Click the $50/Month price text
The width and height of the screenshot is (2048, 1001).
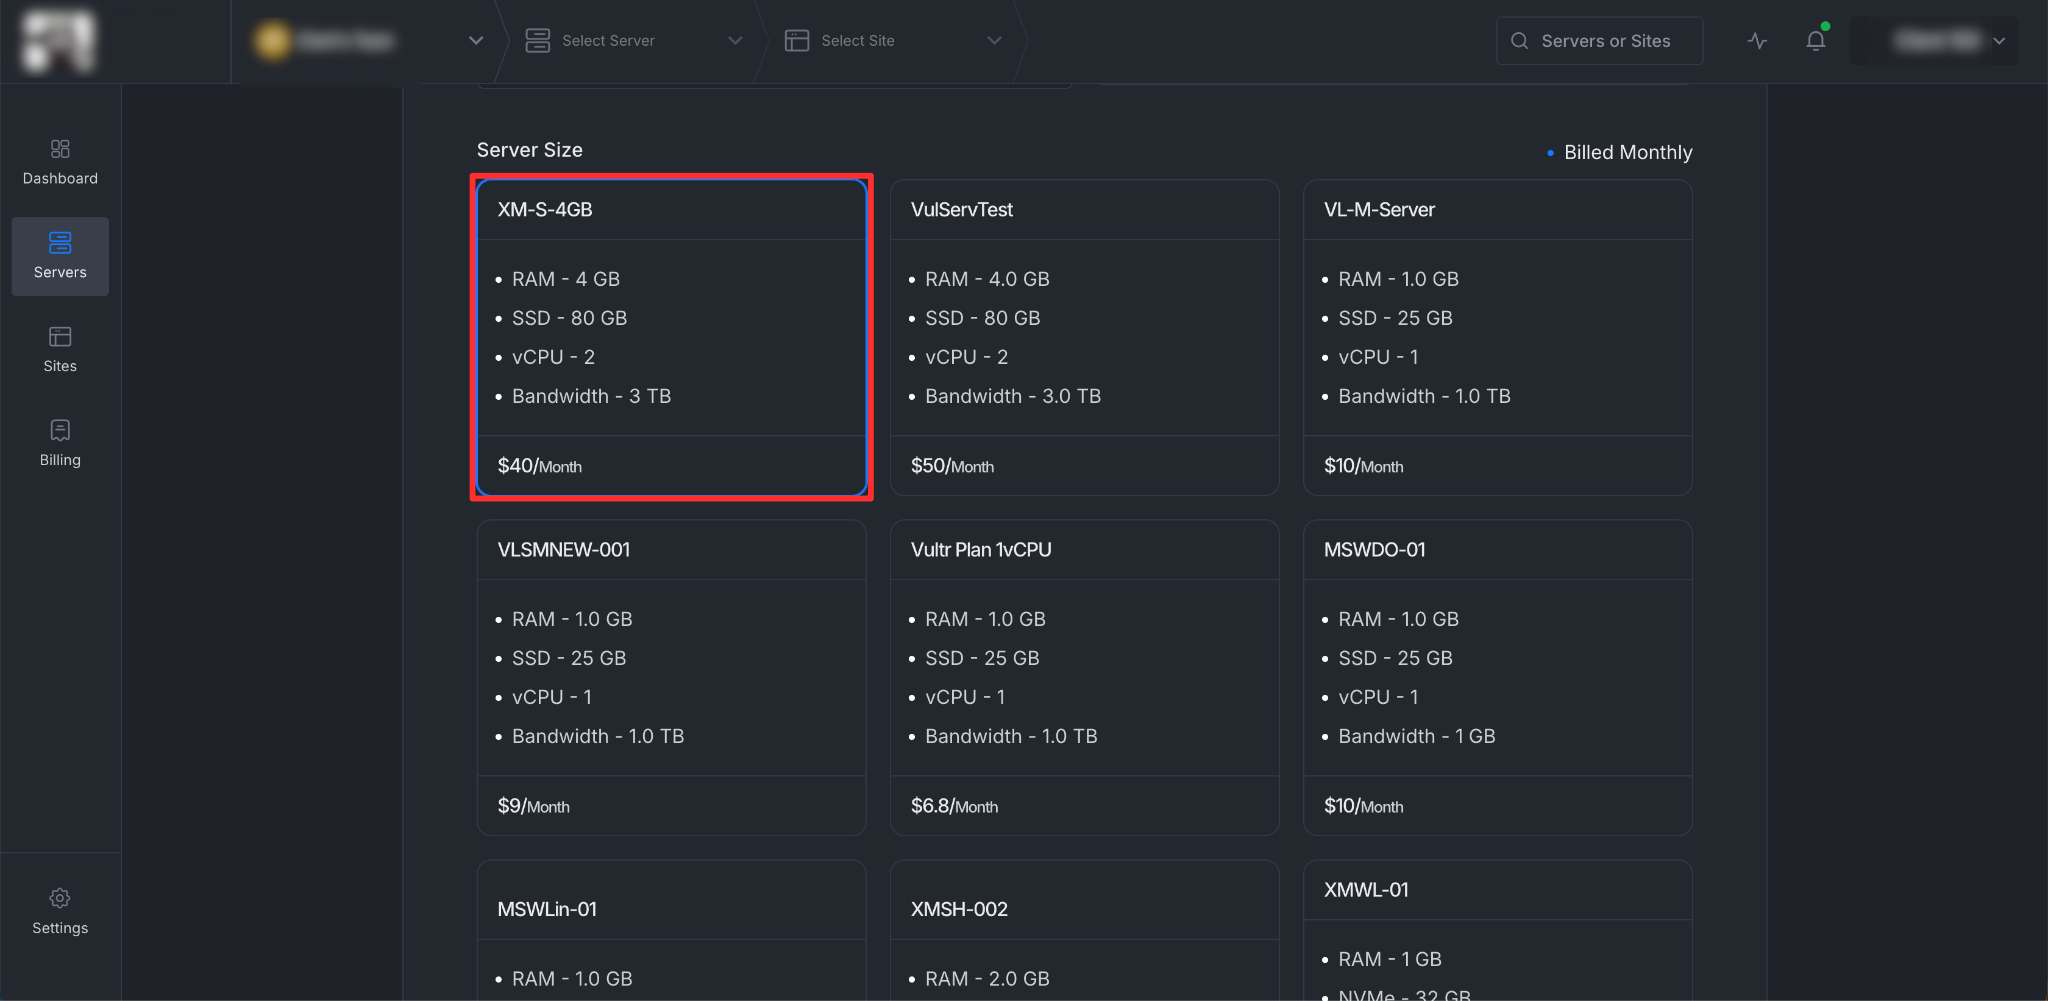pyautogui.click(x=952, y=466)
